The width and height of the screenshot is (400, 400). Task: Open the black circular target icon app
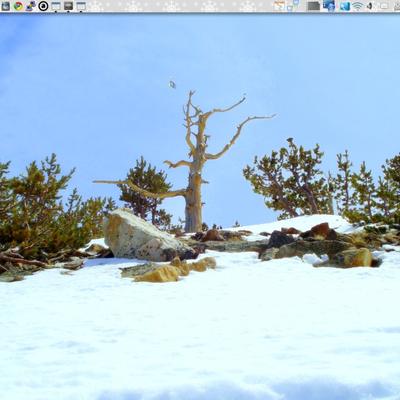(43, 6)
